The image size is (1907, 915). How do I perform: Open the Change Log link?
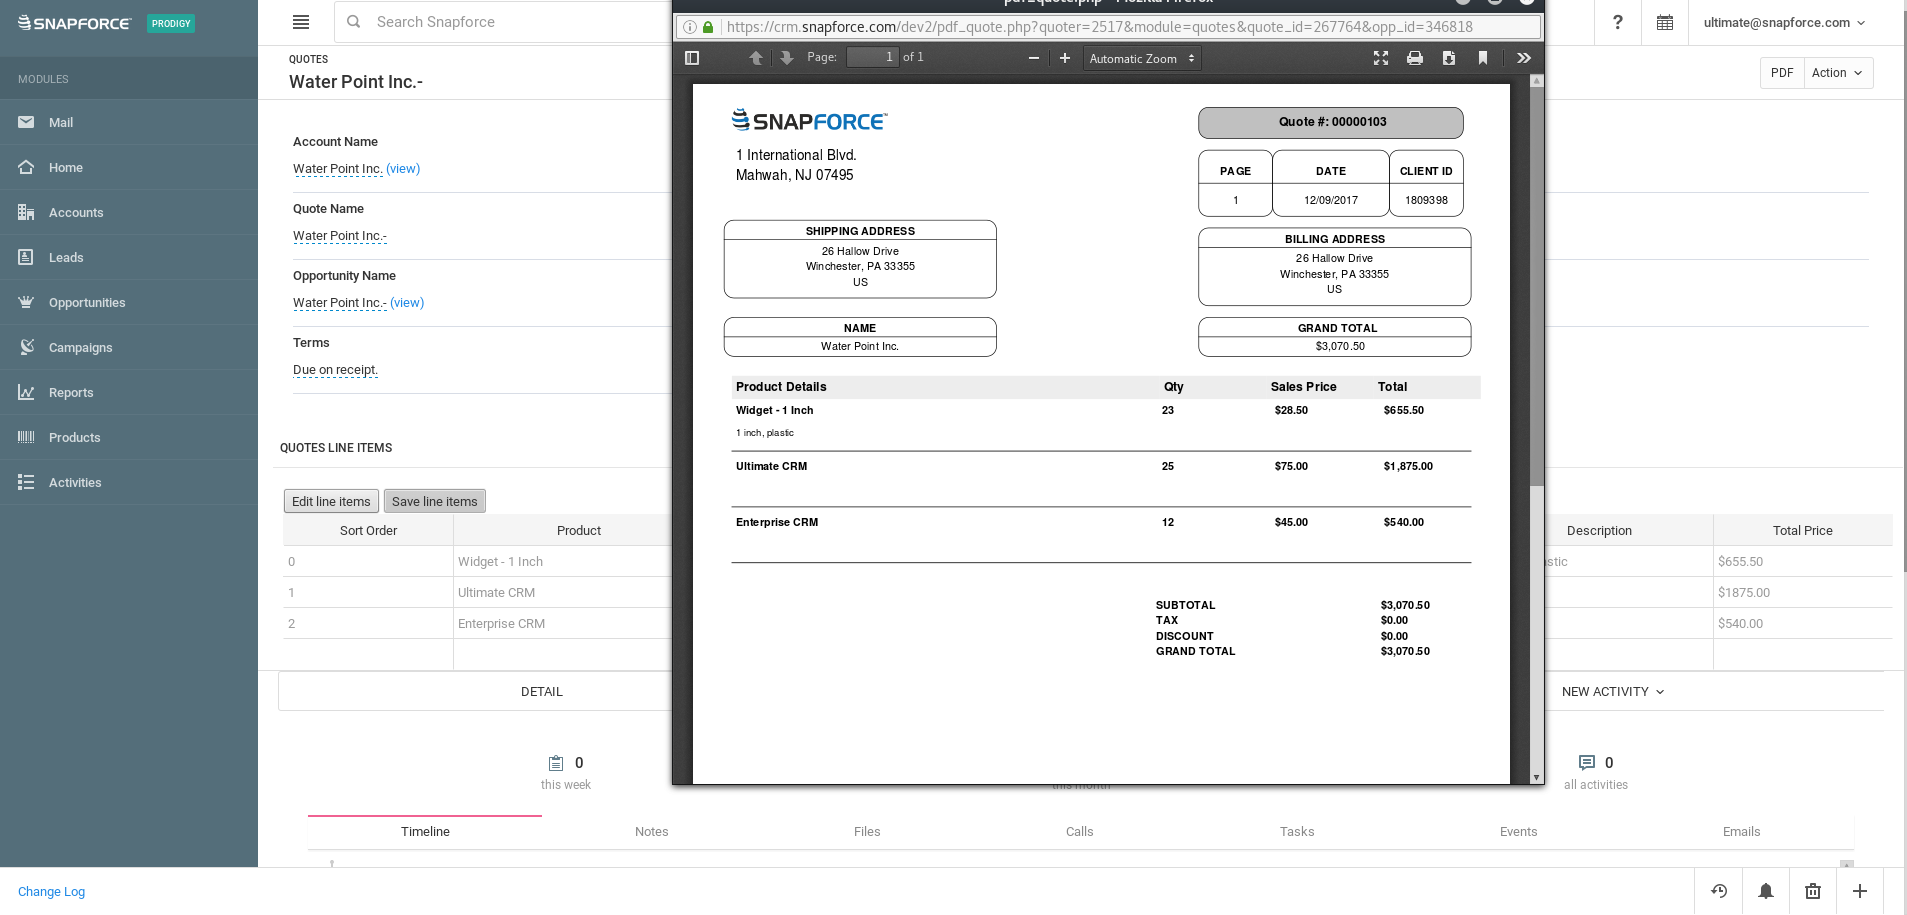click(x=51, y=892)
